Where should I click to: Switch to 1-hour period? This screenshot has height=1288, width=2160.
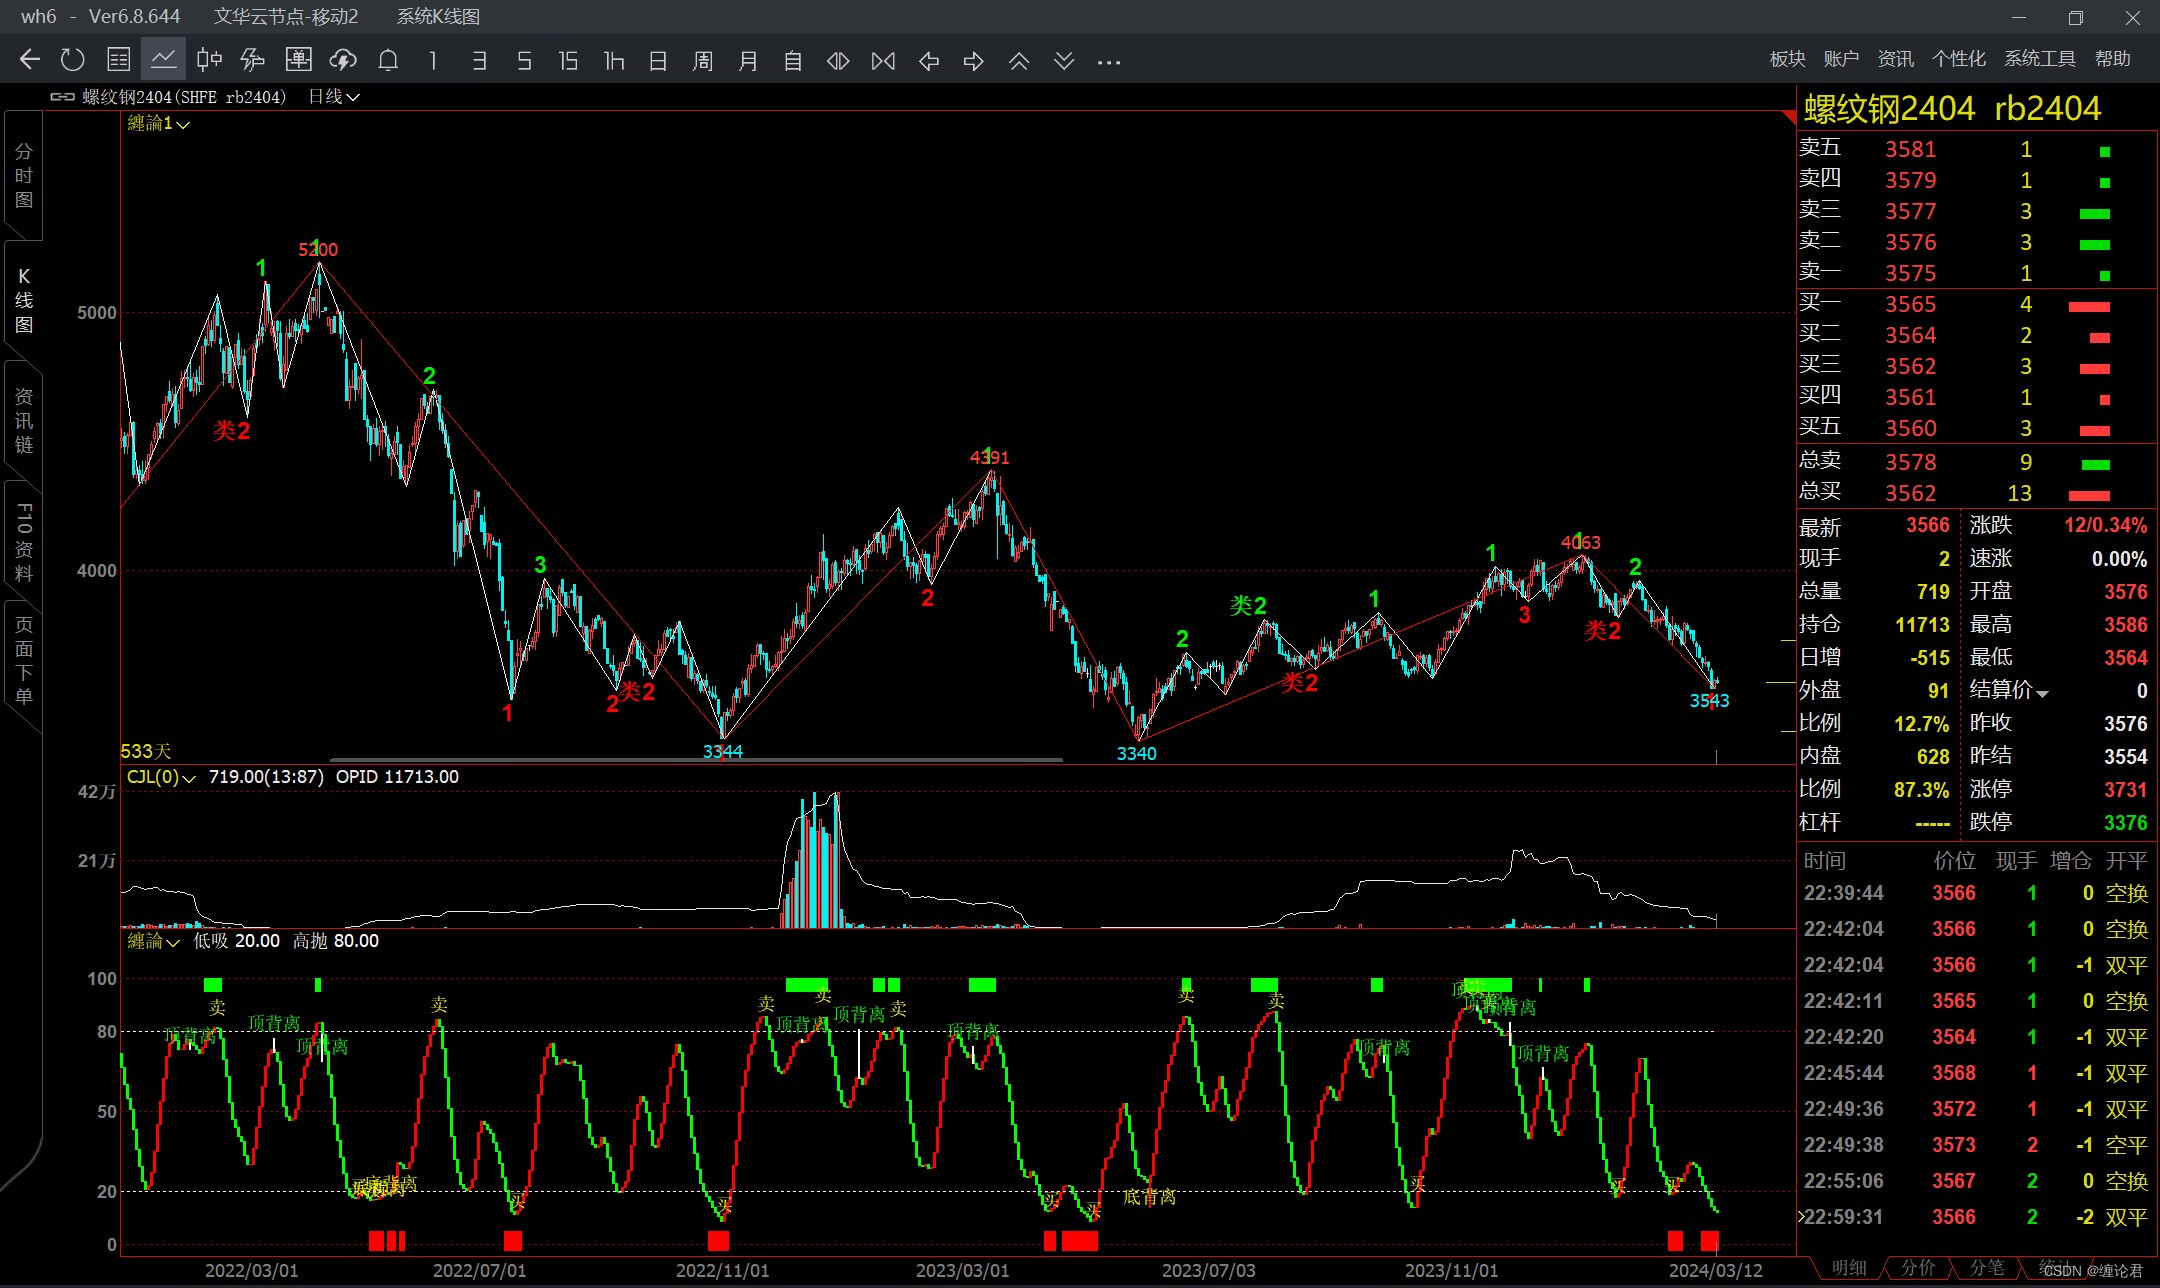[613, 61]
